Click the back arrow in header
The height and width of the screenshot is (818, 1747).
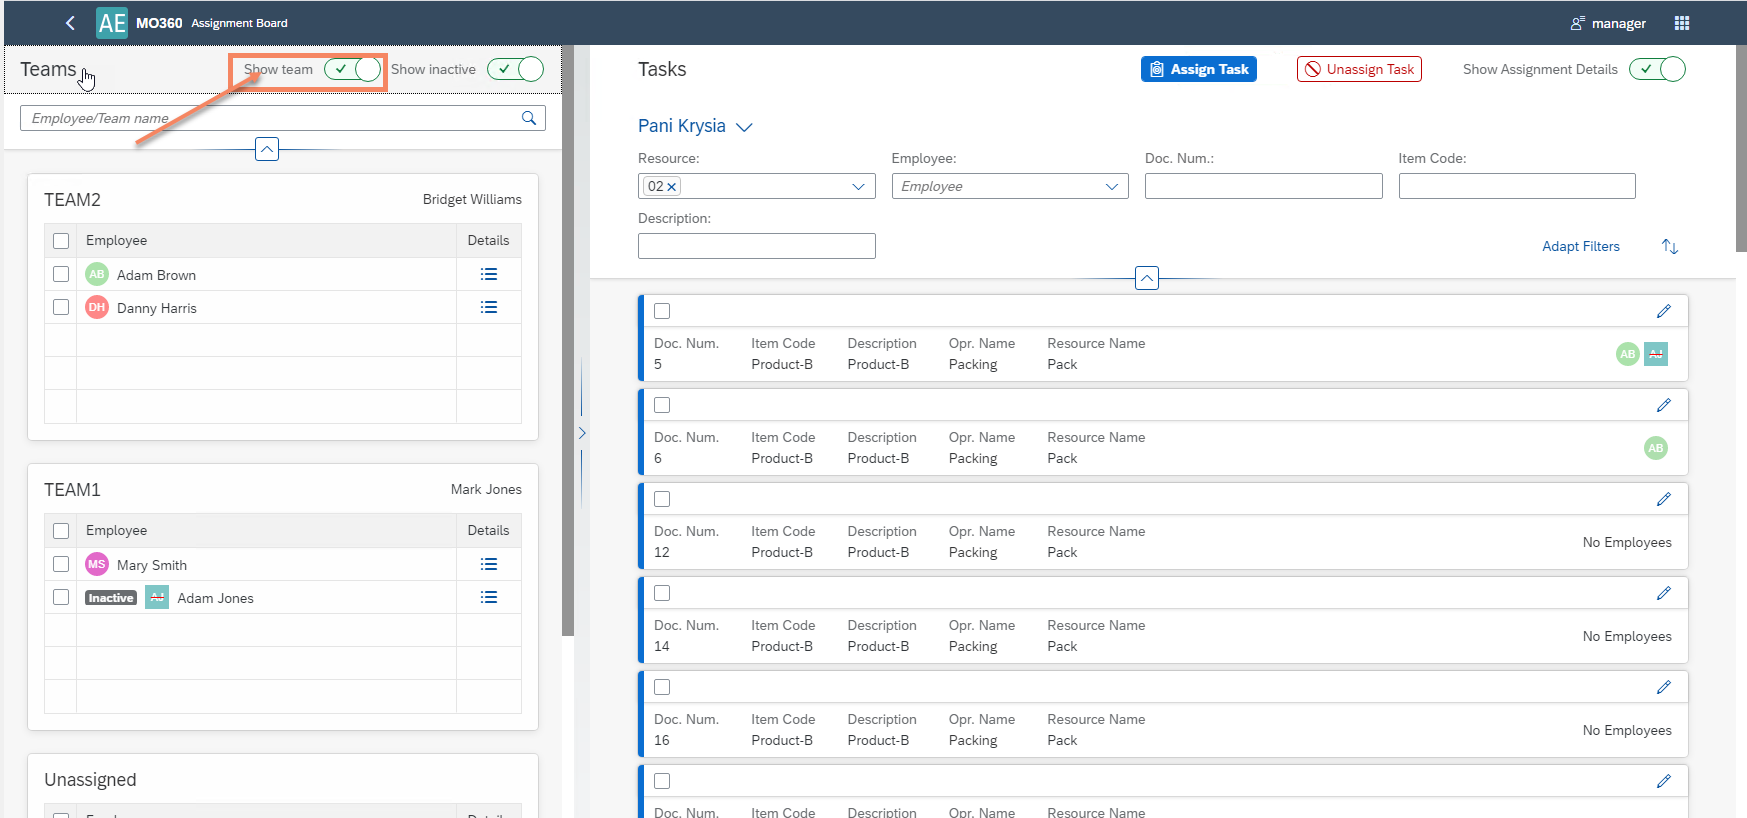pyautogui.click(x=70, y=23)
